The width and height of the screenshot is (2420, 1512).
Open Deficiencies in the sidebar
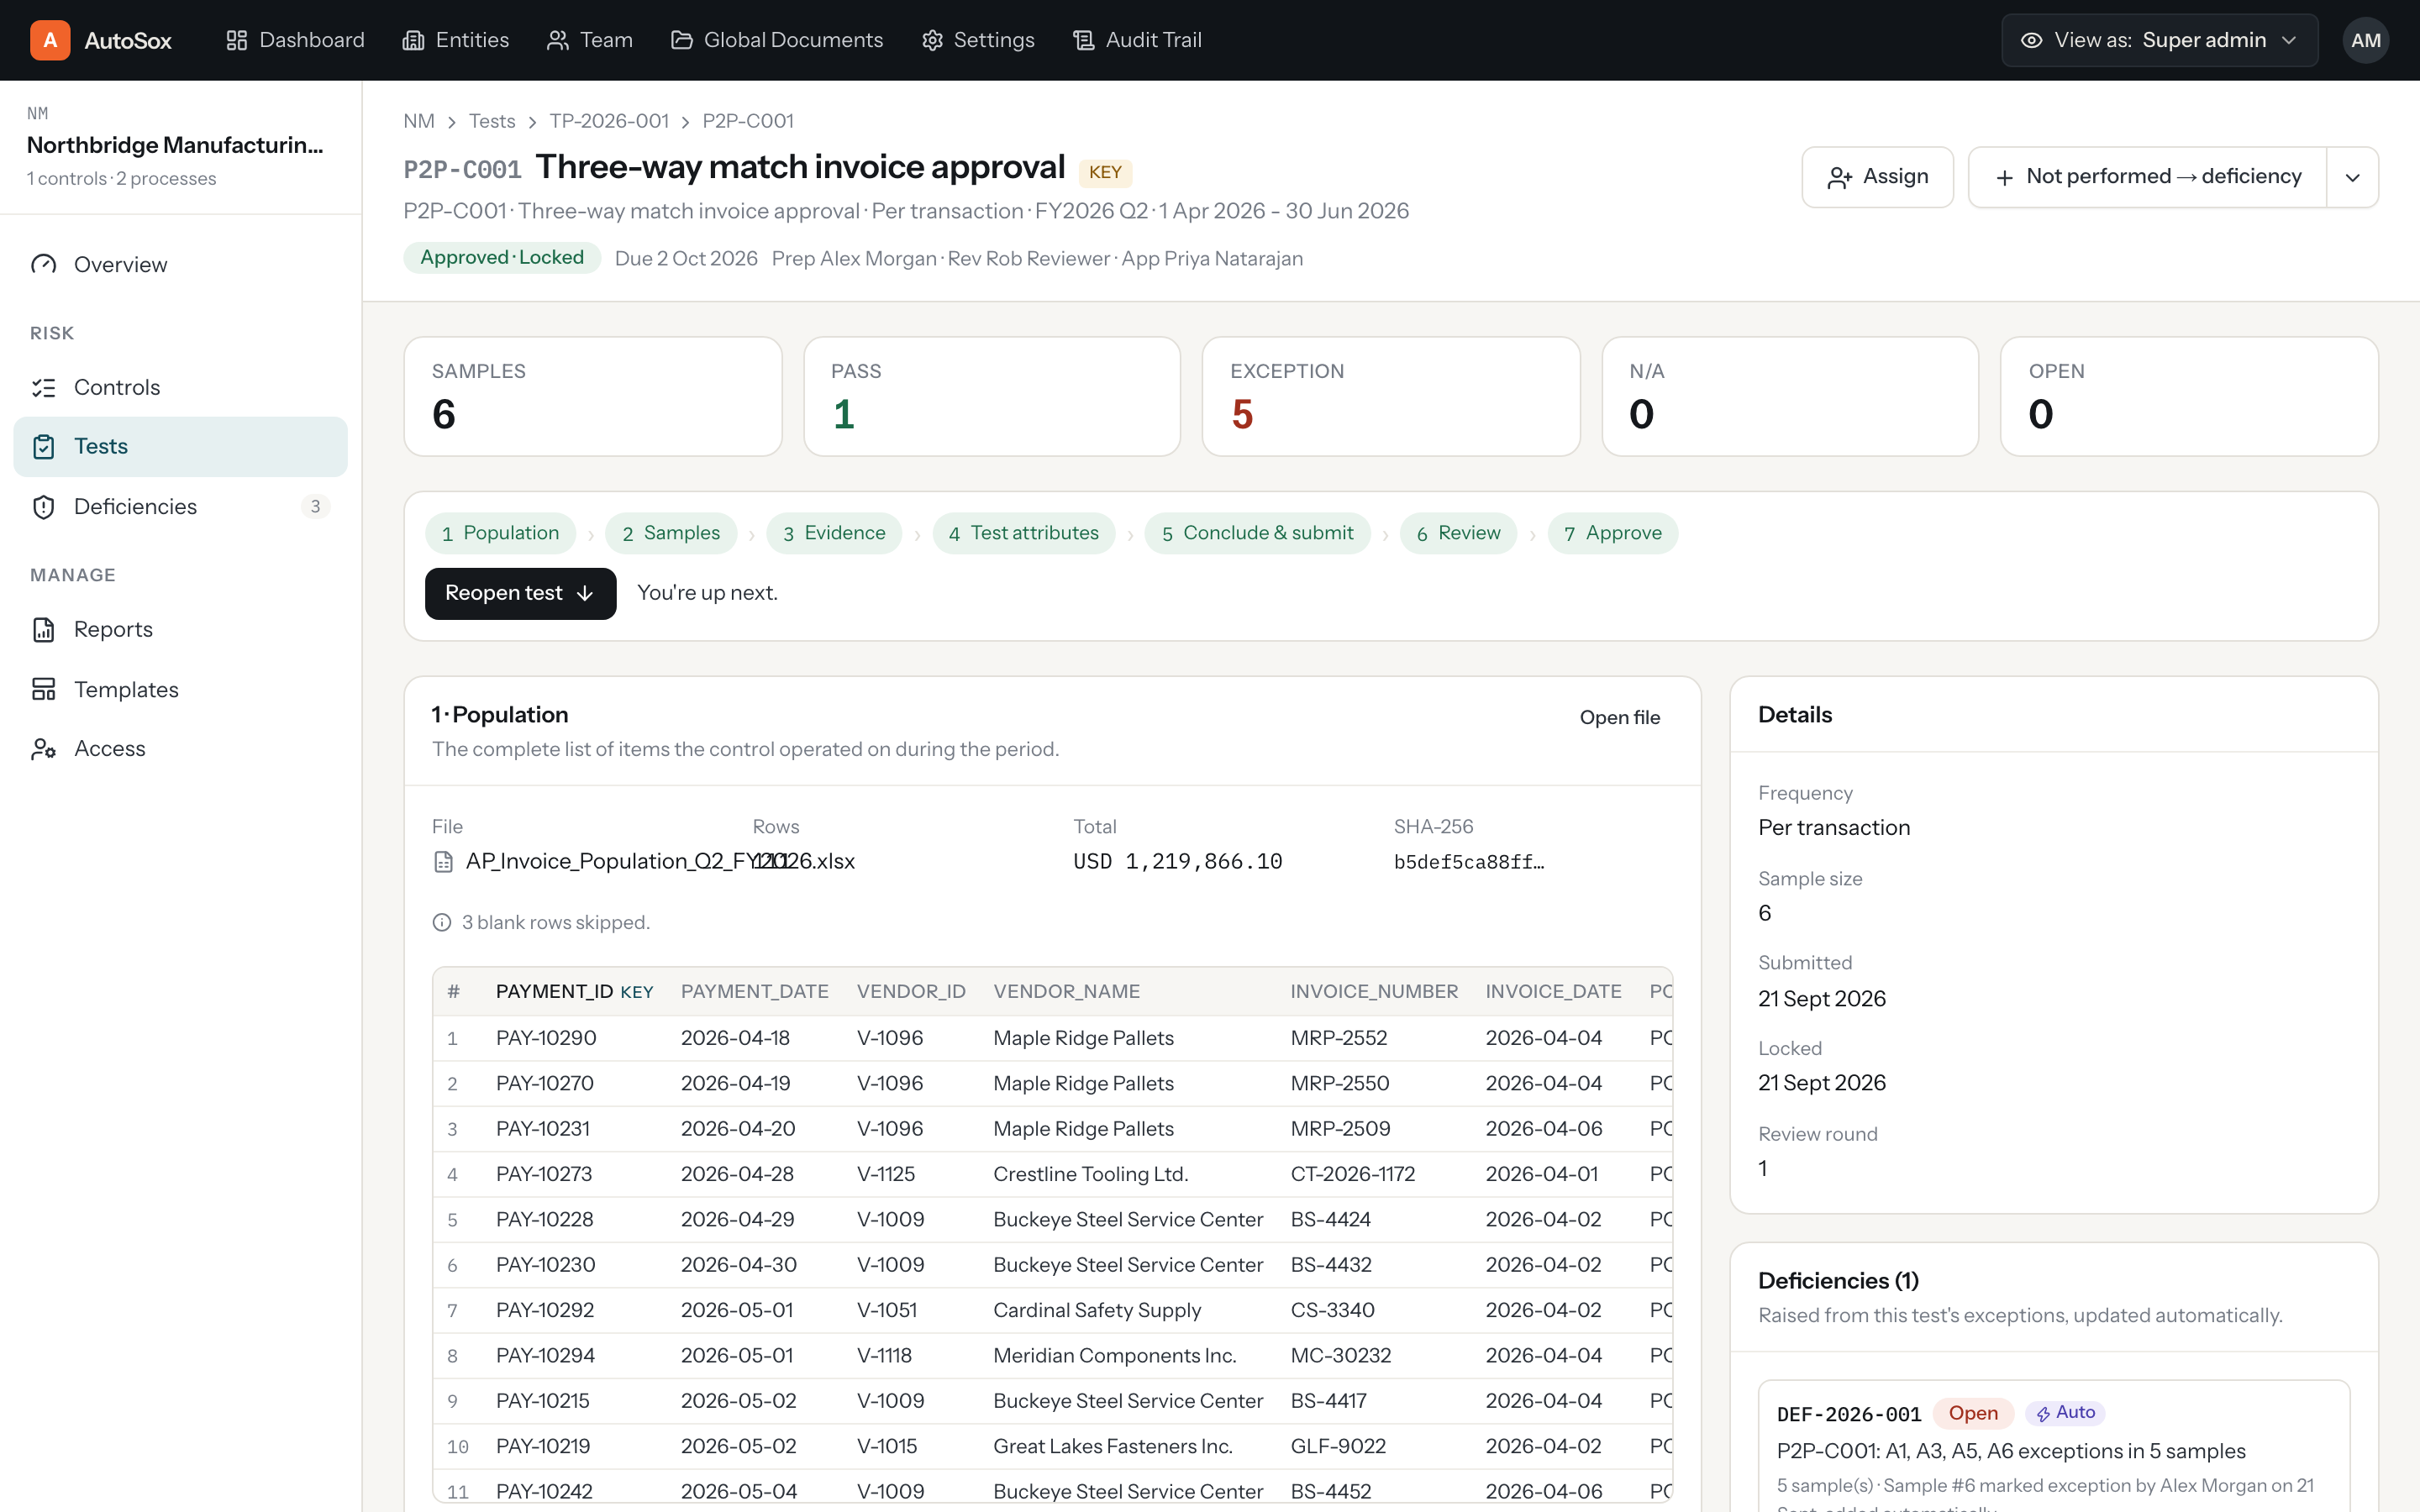point(180,506)
